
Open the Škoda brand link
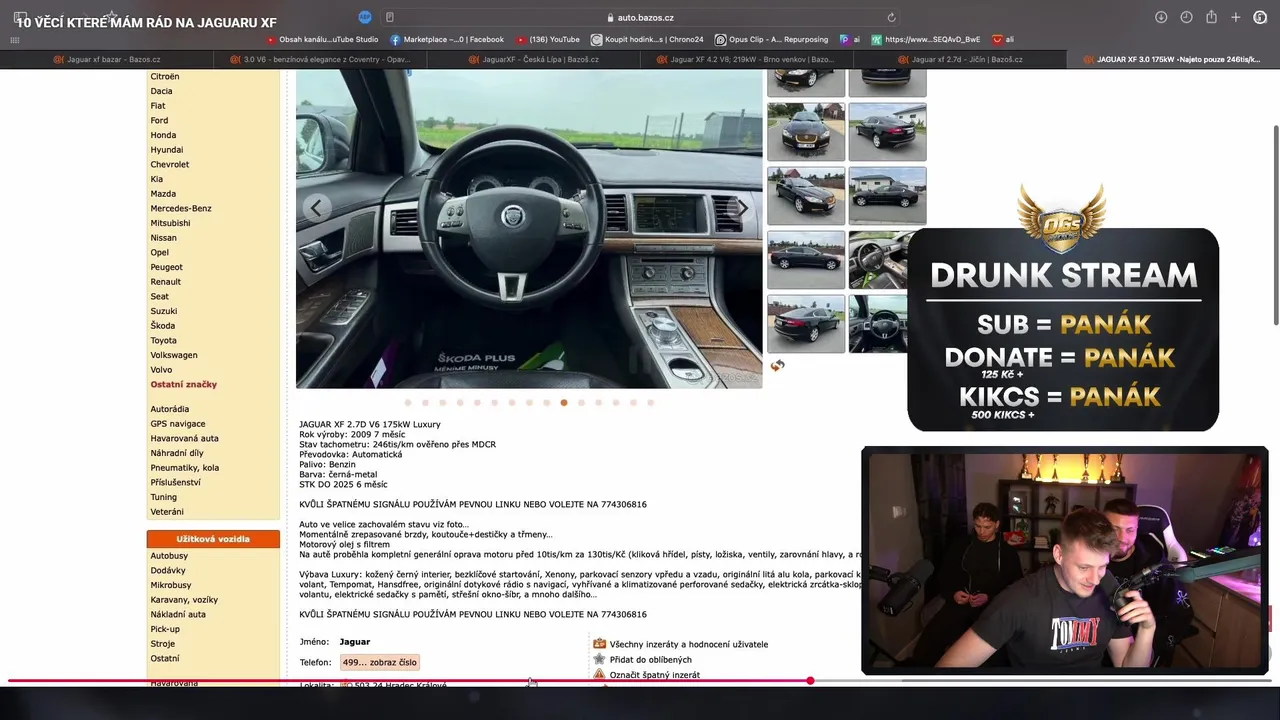click(x=163, y=325)
